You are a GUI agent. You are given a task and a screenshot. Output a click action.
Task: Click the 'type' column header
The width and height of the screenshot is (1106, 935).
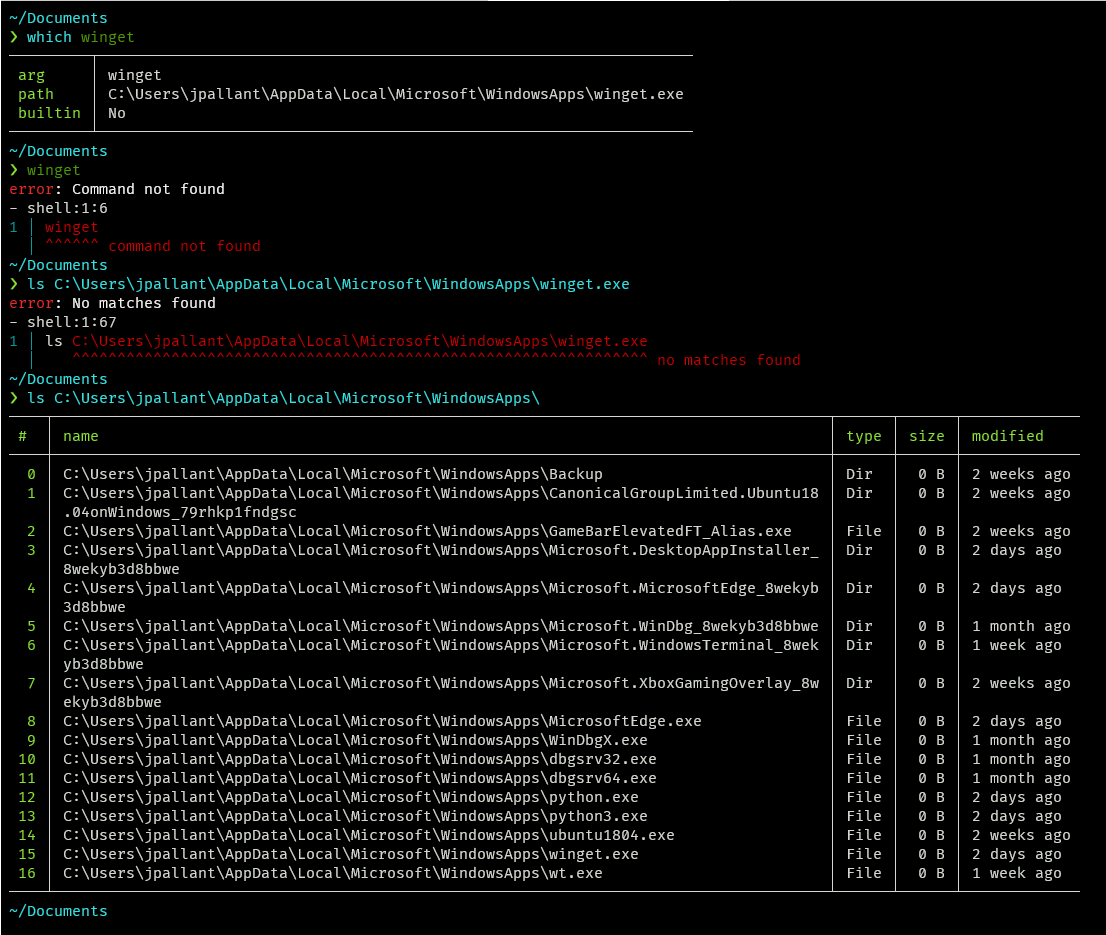click(864, 435)
